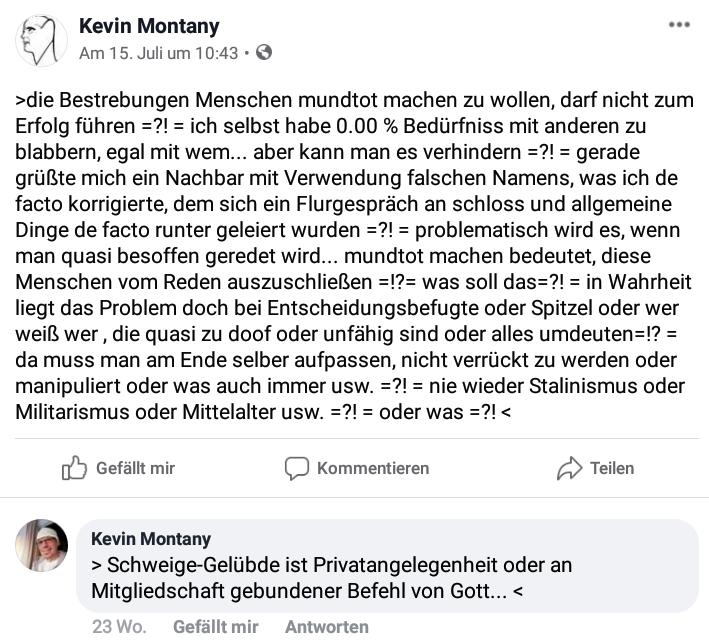This screenshot has height=641, width=709.
Task: Open the post timestamp '15. Juli um 10:43'
Action: 159,53
